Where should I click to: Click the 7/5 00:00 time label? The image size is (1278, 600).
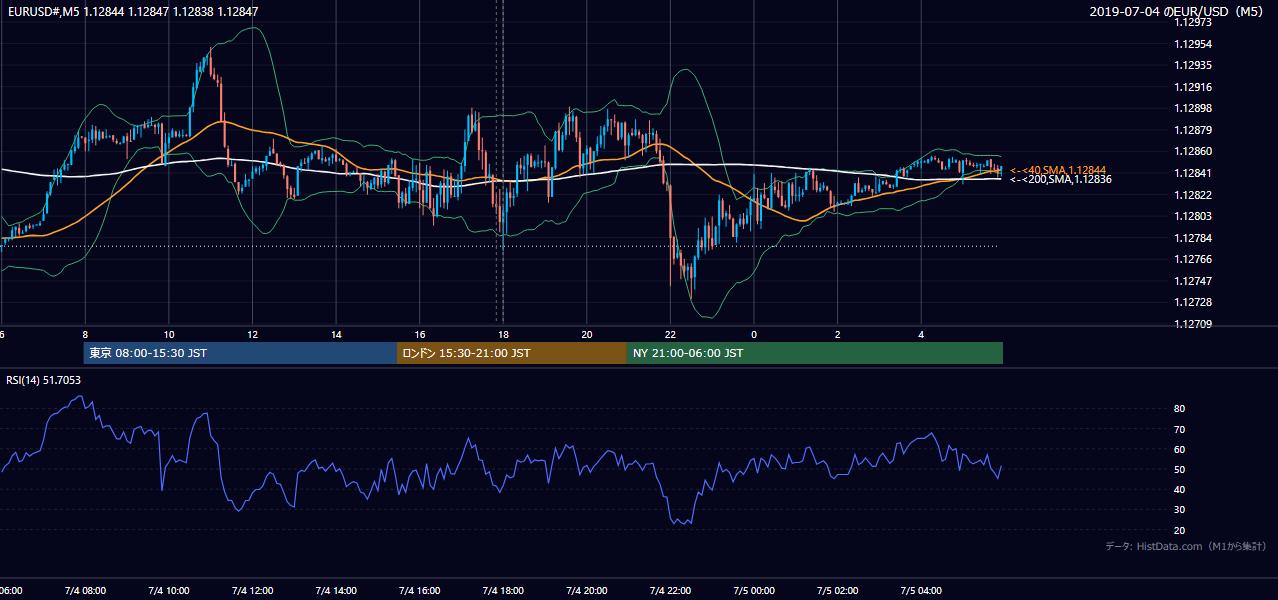[754, 591]
